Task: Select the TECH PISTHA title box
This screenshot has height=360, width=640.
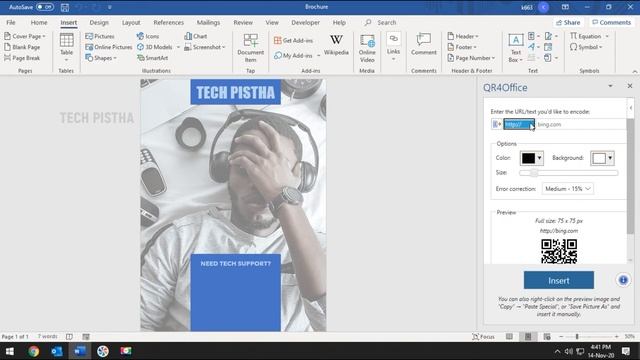Action: (236, 92)
